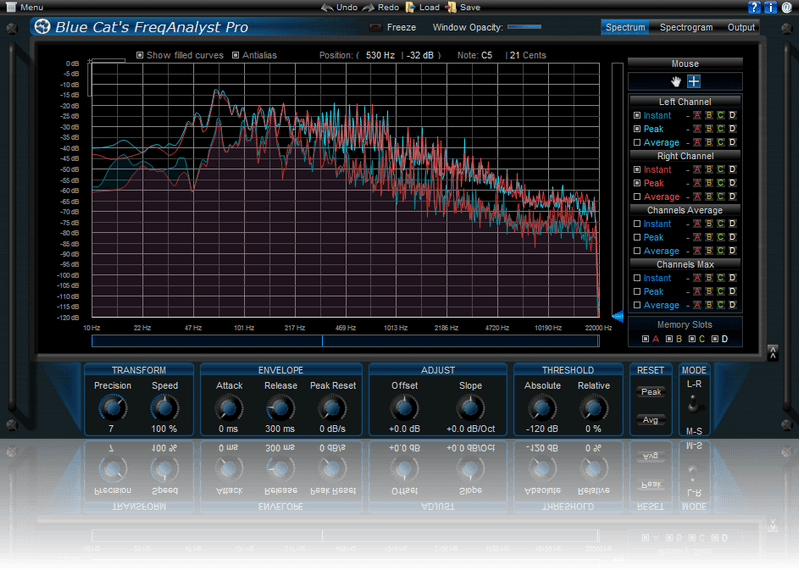Image resolution: width=800 pixels, height=570 pixels.
Task: Click the Attack knob
Action: (229, 408)
